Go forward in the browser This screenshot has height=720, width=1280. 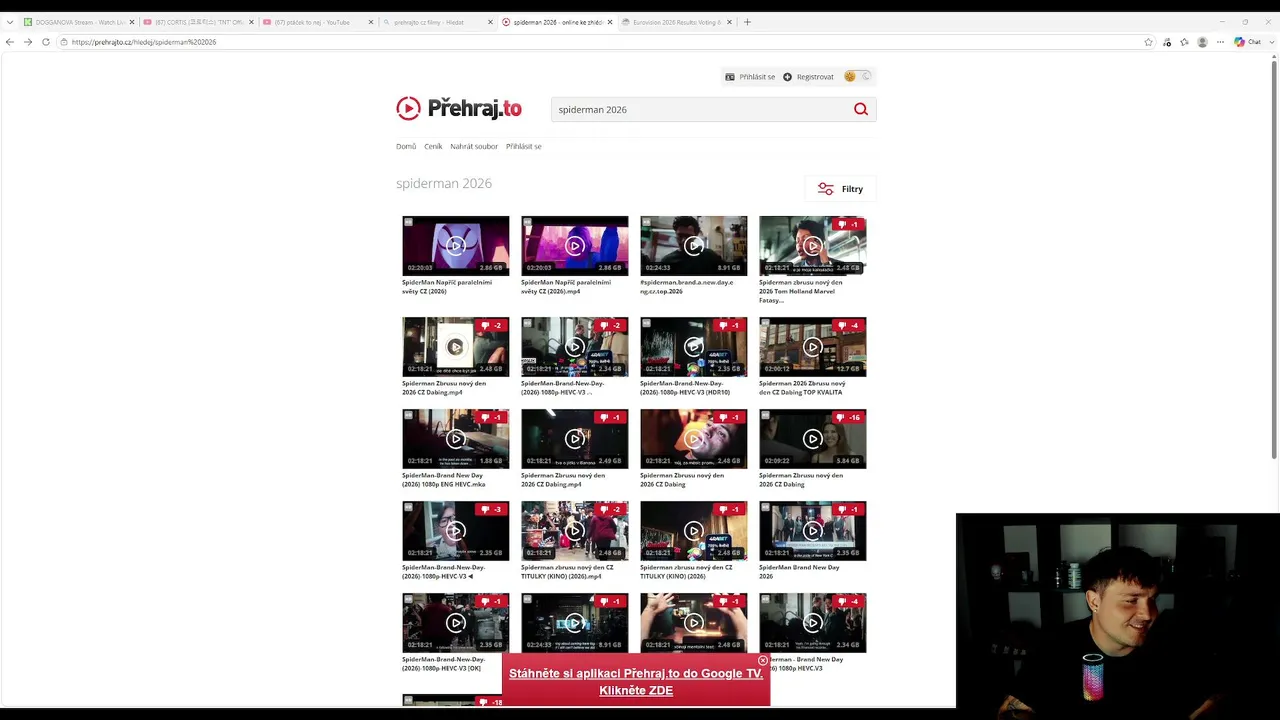[28, 42]
